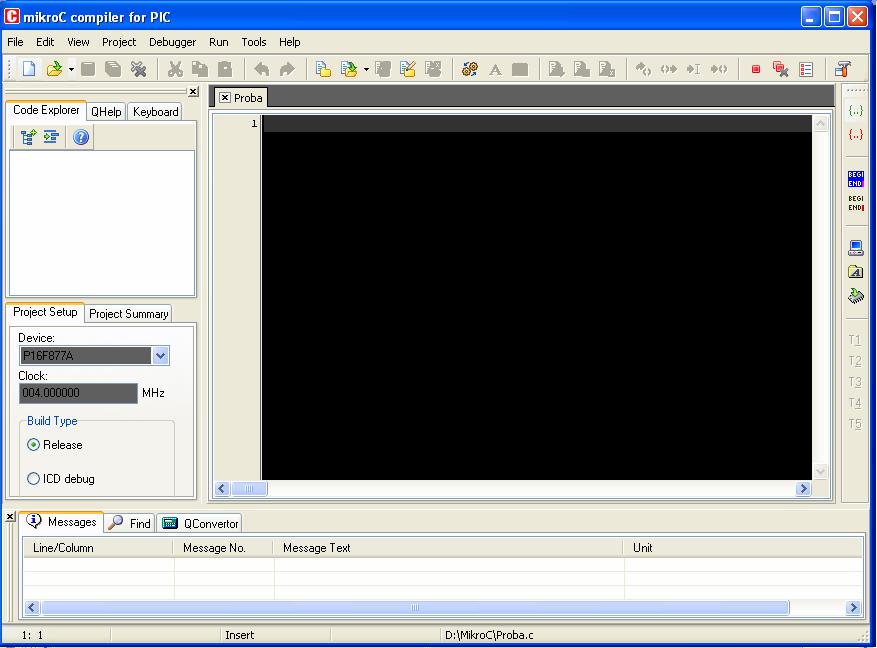
Task: Click the Save File toolbar icon
Action: click(88, 69)
